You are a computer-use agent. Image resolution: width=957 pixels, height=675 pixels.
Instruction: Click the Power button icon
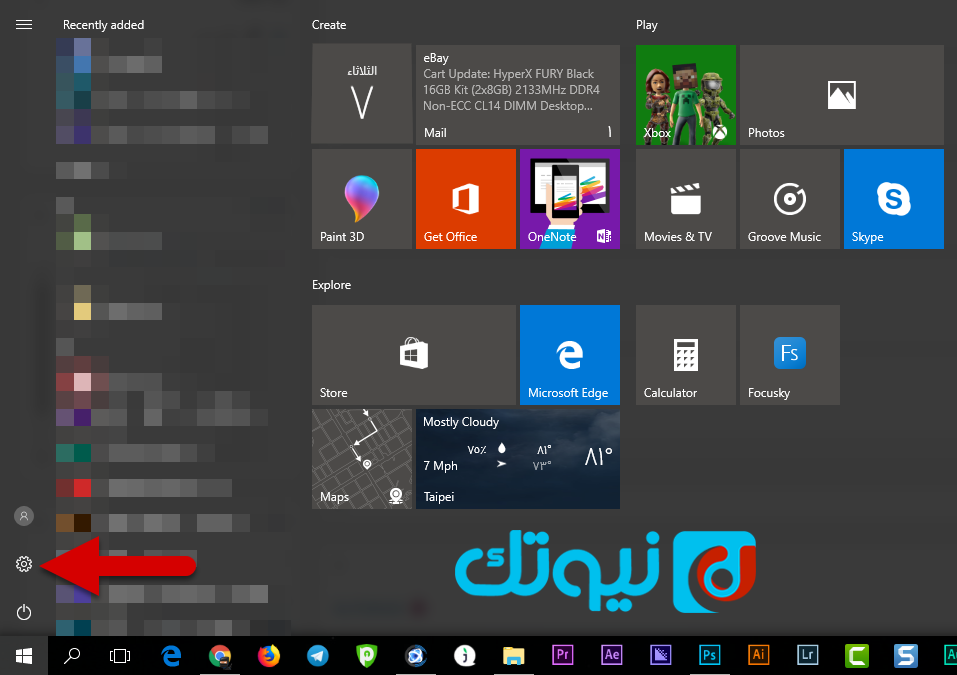[x=24, y=612]
